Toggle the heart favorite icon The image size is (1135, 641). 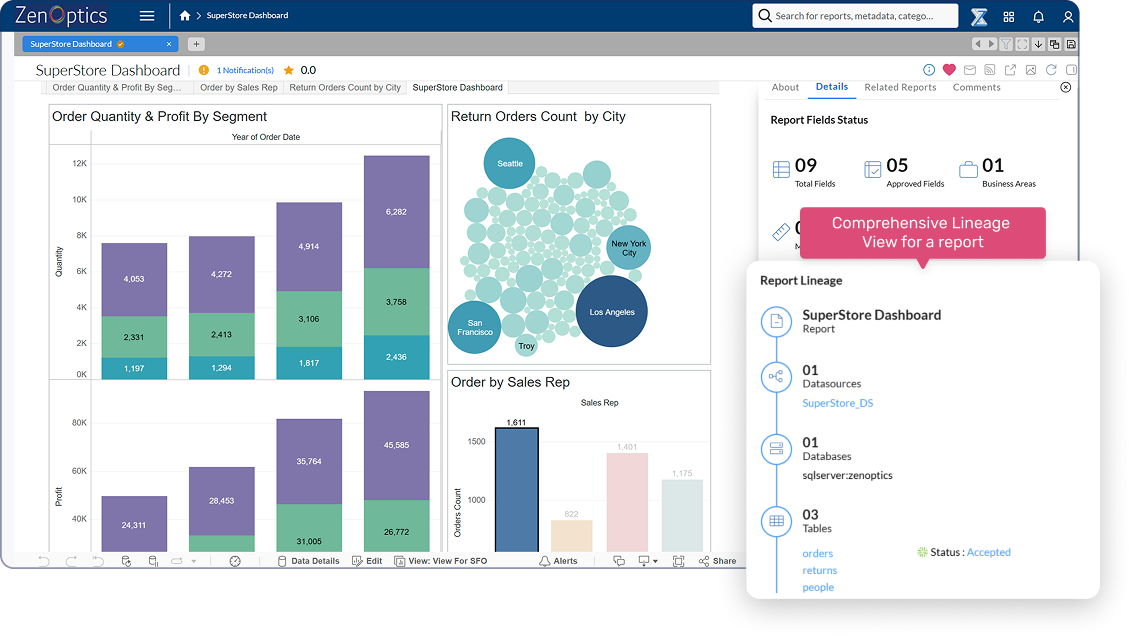pos(949,70)
